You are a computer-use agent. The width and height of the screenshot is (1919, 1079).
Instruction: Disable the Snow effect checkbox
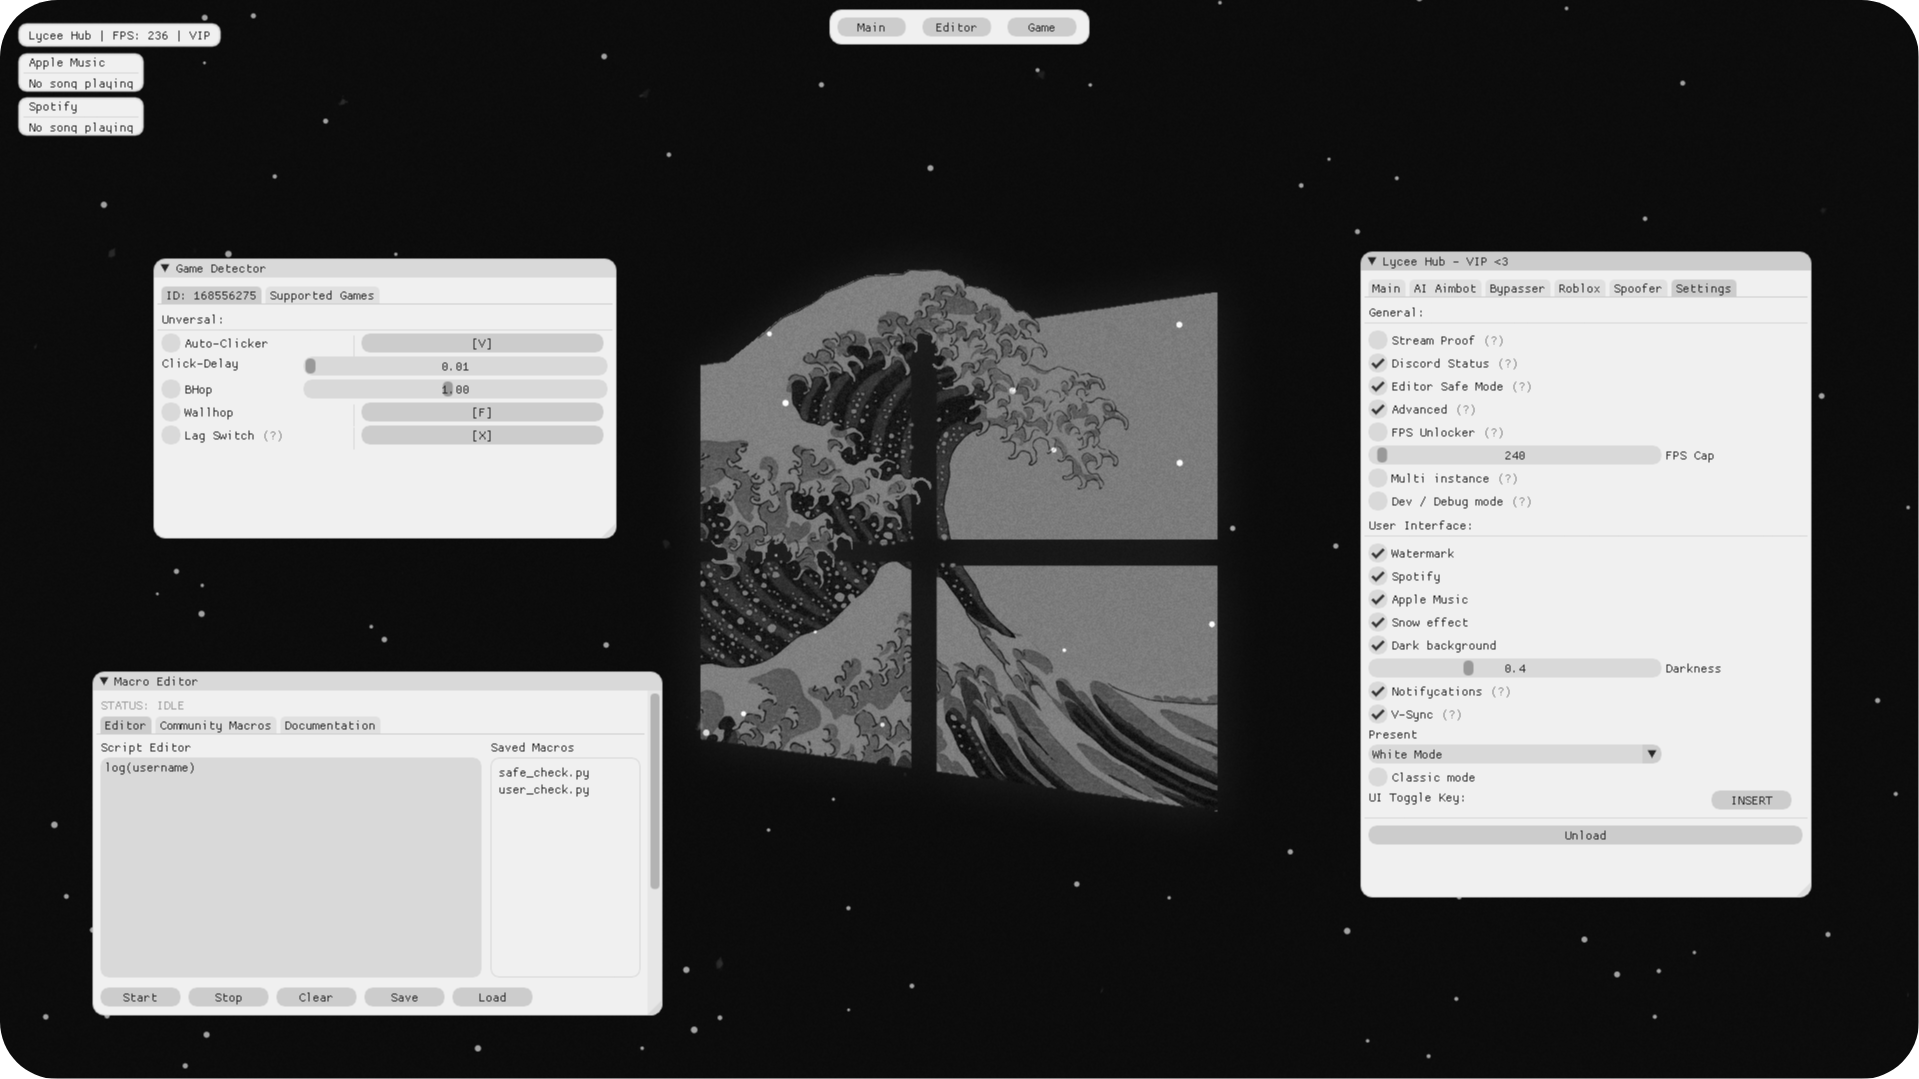pyautogui.click(x=1378, y=622)
